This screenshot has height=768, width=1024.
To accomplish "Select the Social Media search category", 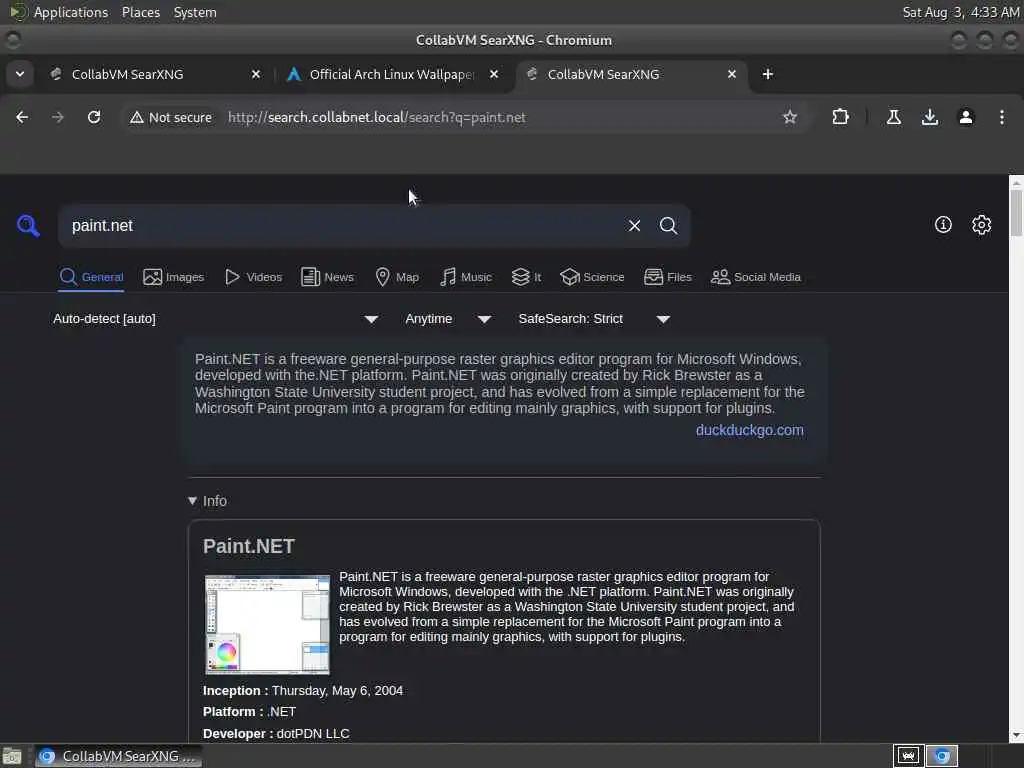I will pos(756,277).
